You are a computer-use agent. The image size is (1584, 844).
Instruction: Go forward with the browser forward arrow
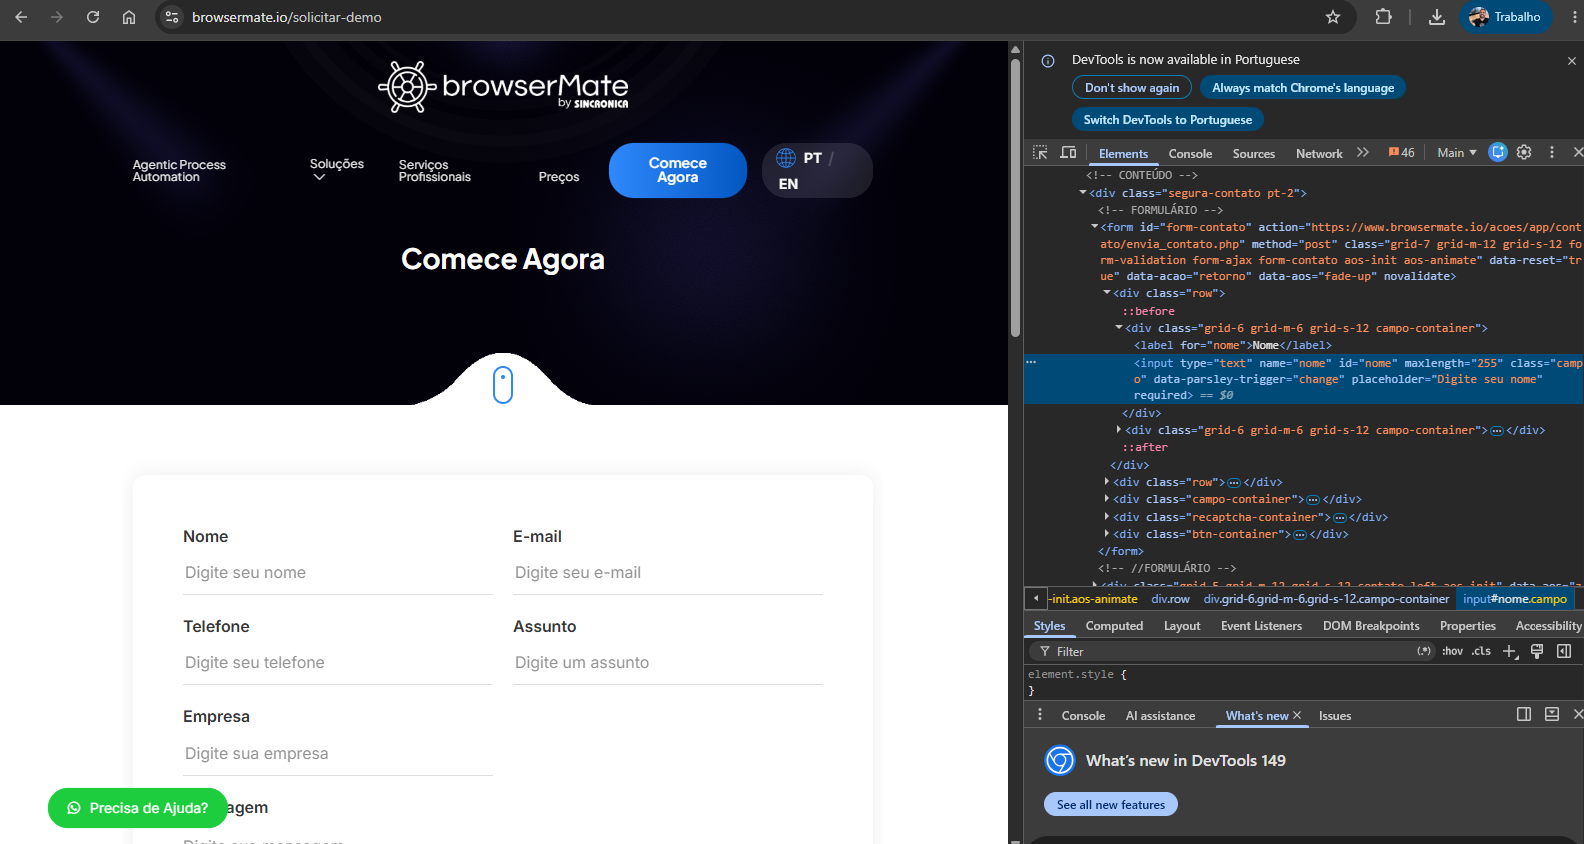[57, 17]
